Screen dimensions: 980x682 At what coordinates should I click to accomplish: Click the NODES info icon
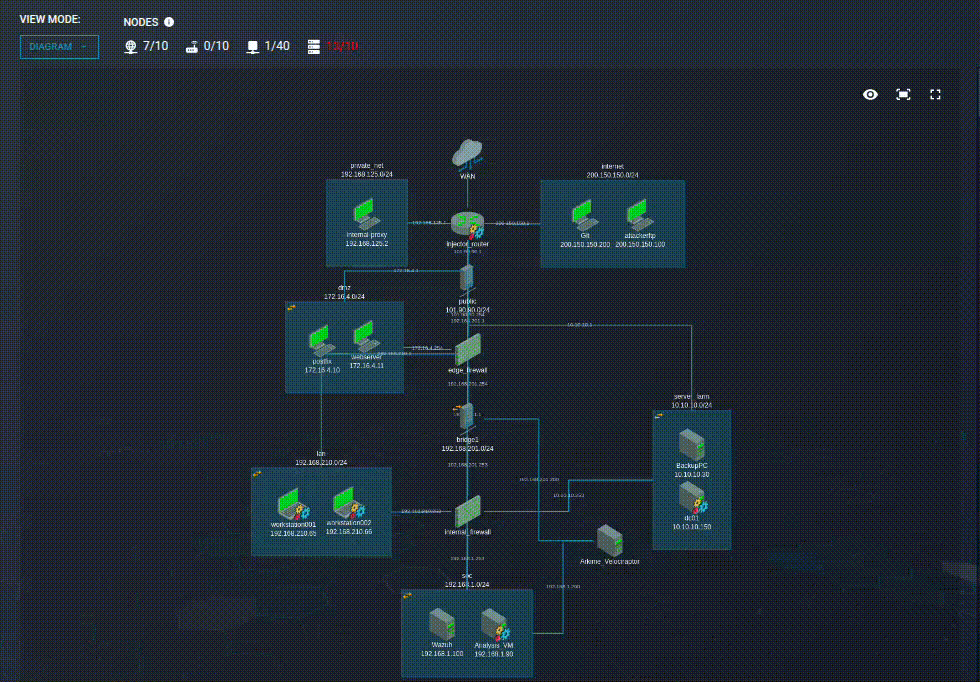point(169,22)
